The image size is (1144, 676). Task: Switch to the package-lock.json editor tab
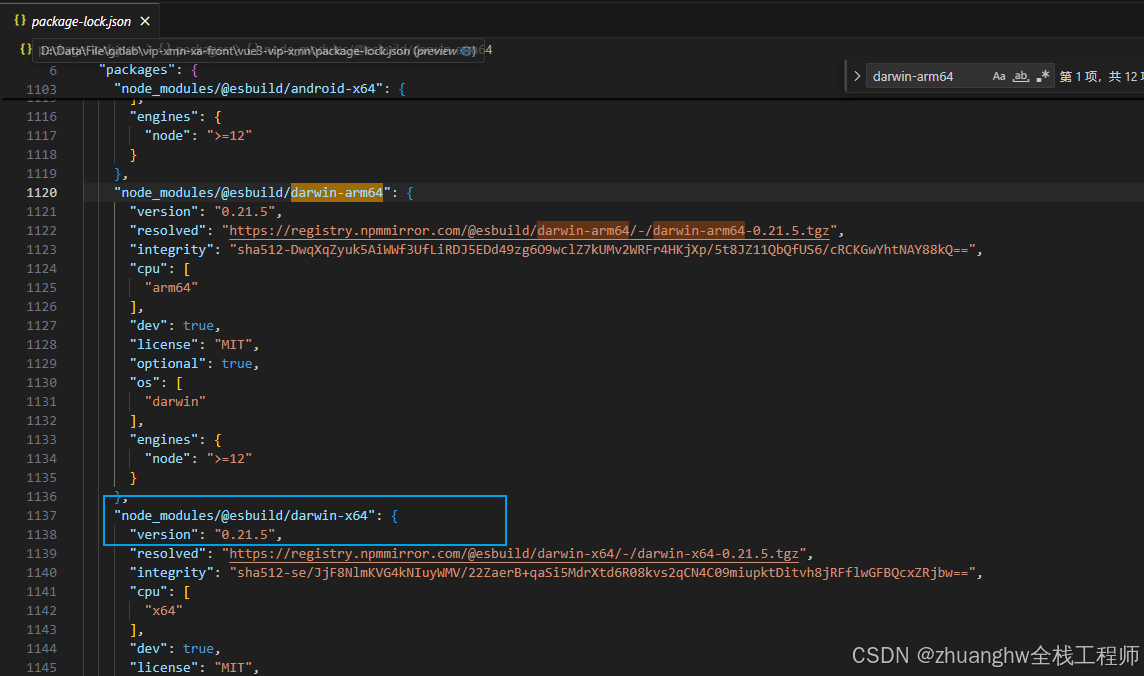(x=82, y=20)
